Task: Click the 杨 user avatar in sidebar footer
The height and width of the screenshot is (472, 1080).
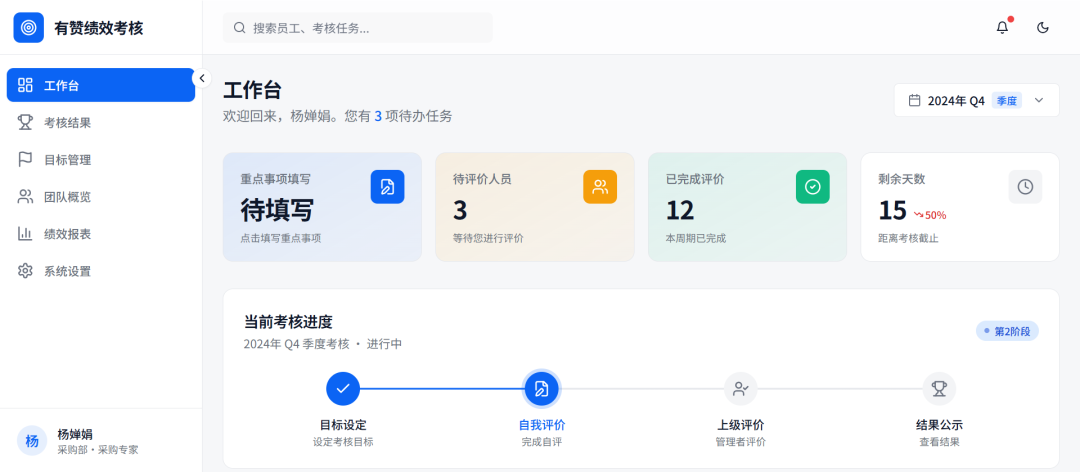Action: (32, 441)
